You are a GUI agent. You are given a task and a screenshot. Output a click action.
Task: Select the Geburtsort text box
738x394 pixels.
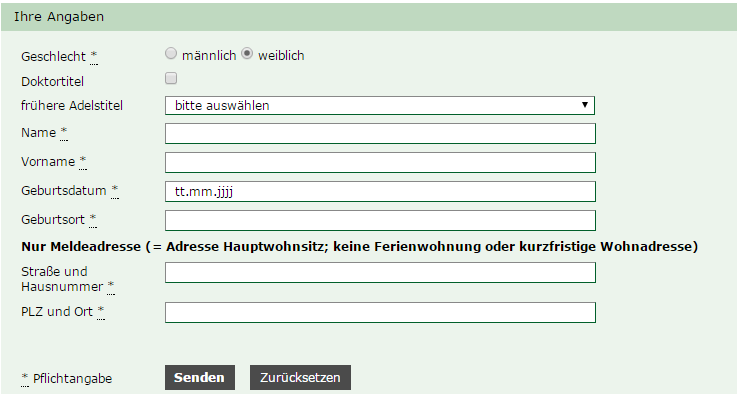coord(380,220)
